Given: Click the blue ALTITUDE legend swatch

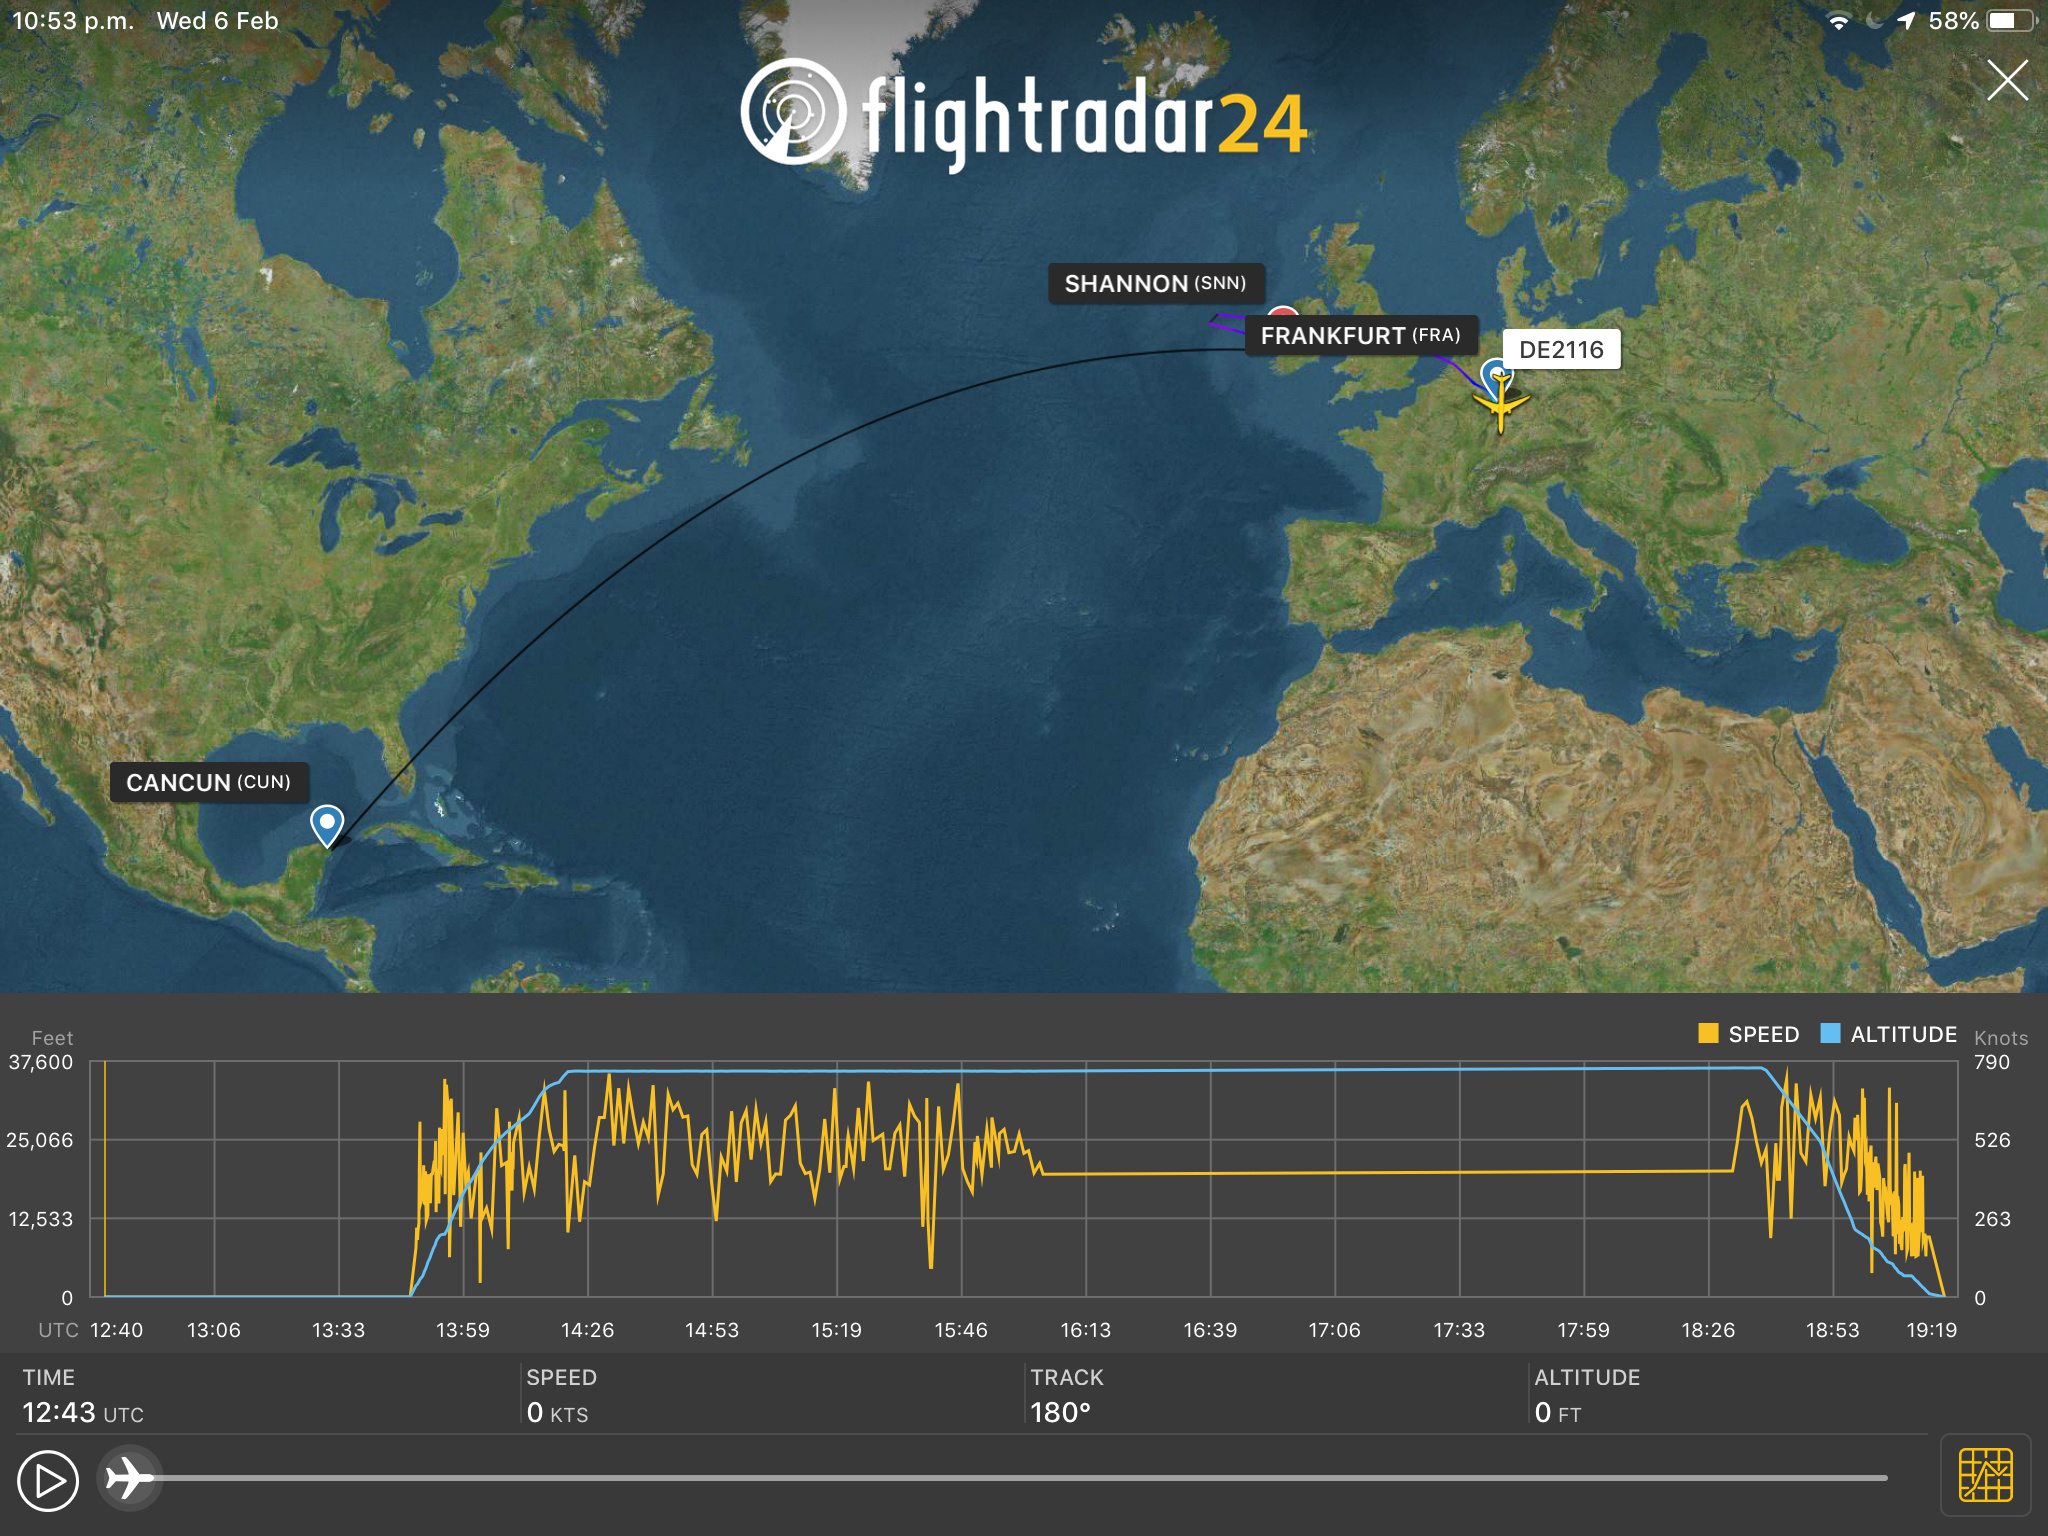Looking at the screenshot, I should [1830, 1034].
